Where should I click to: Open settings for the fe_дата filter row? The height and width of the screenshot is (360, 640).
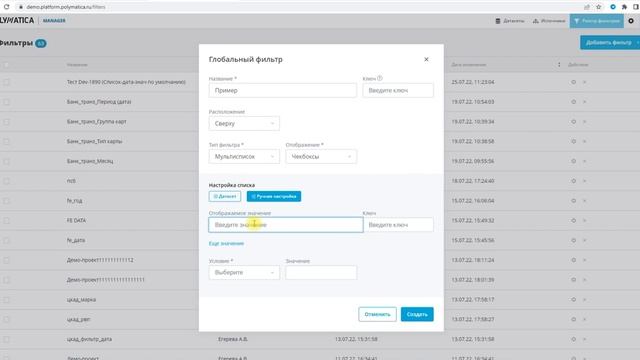click(573, 240)
